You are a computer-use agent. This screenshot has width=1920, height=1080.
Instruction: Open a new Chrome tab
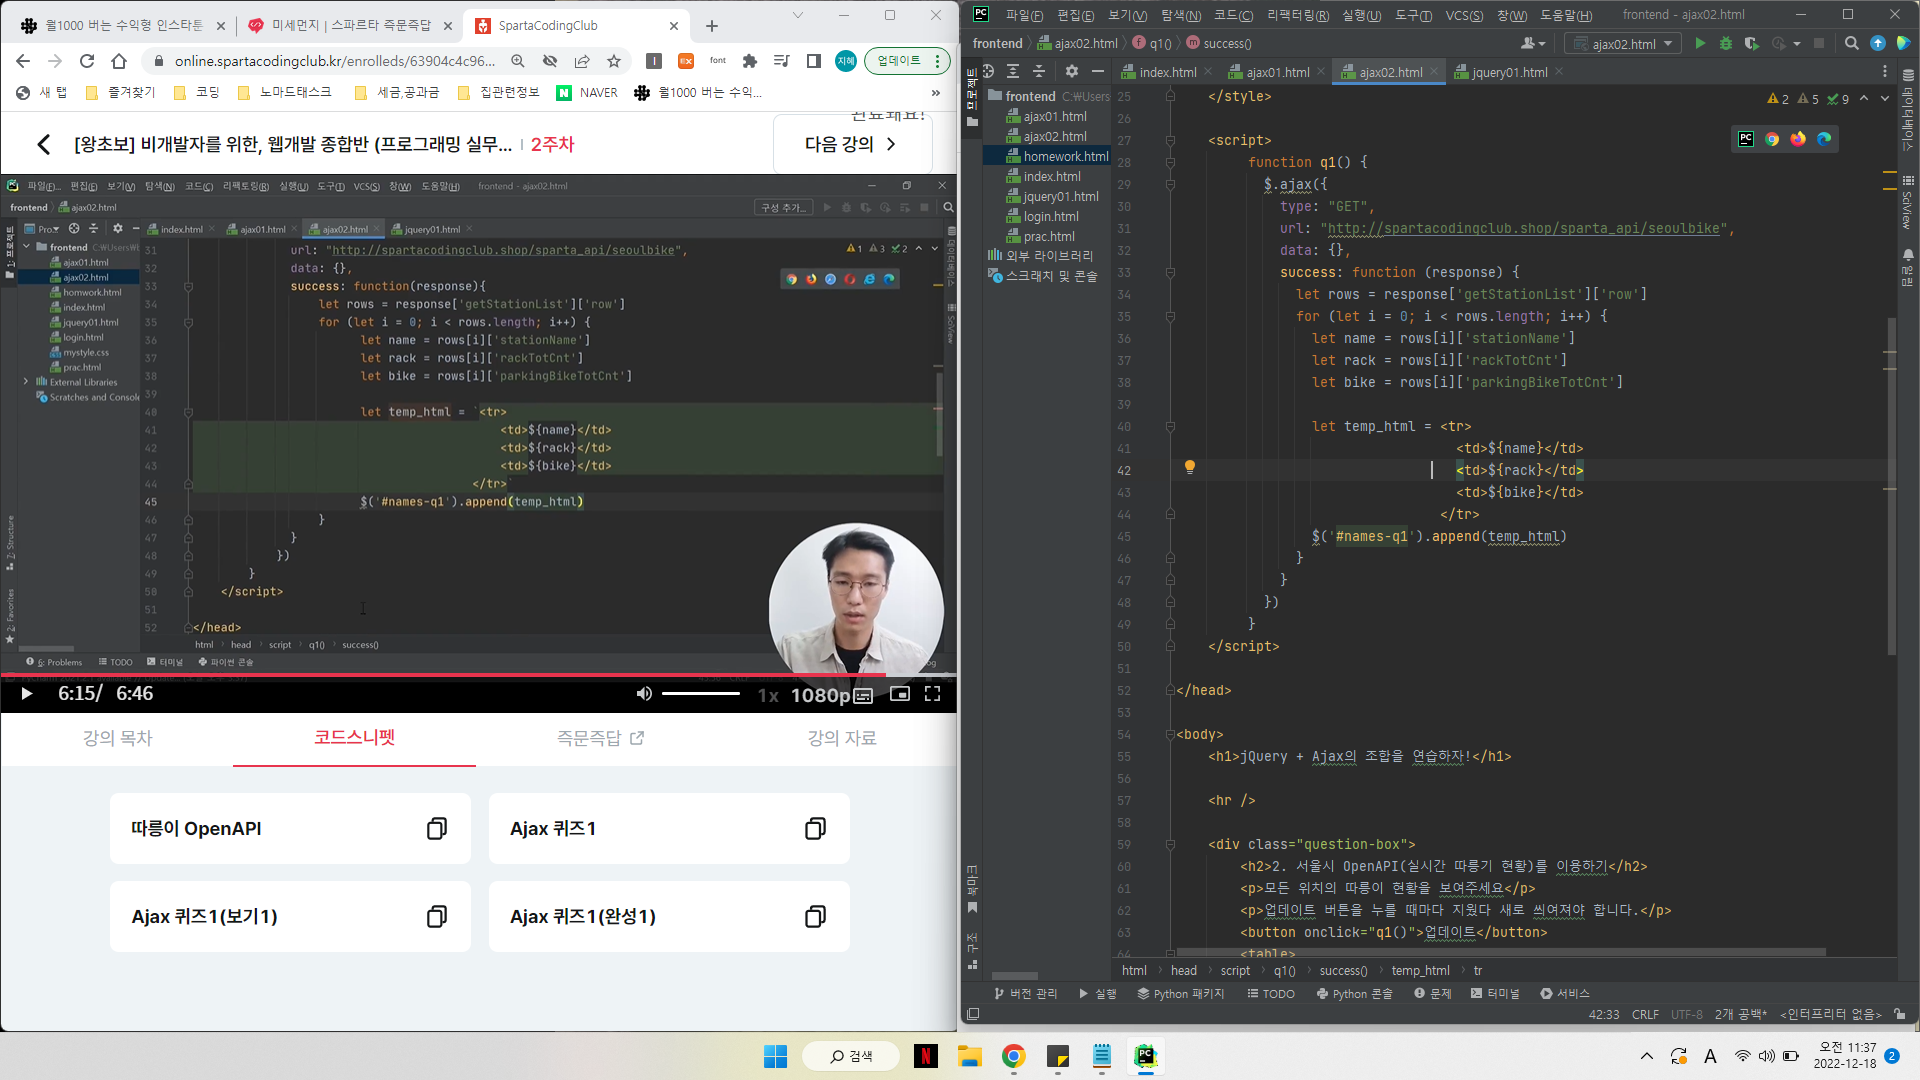(x=712, y=26)
